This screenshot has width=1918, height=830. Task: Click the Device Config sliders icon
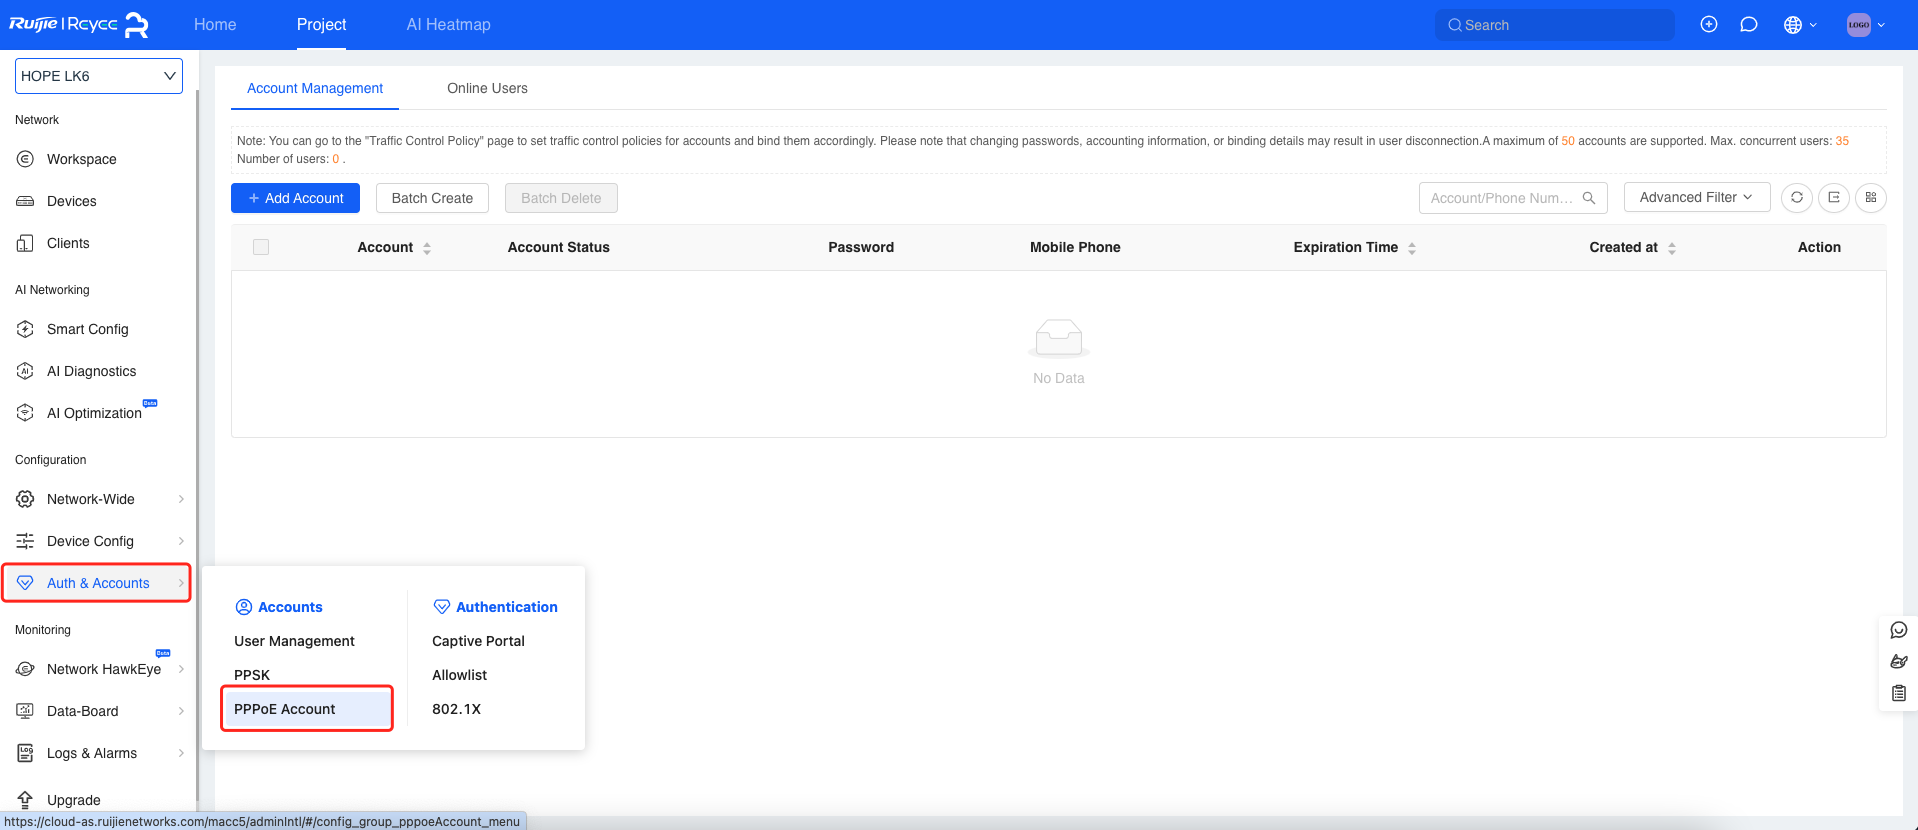[x=26, y=541]
